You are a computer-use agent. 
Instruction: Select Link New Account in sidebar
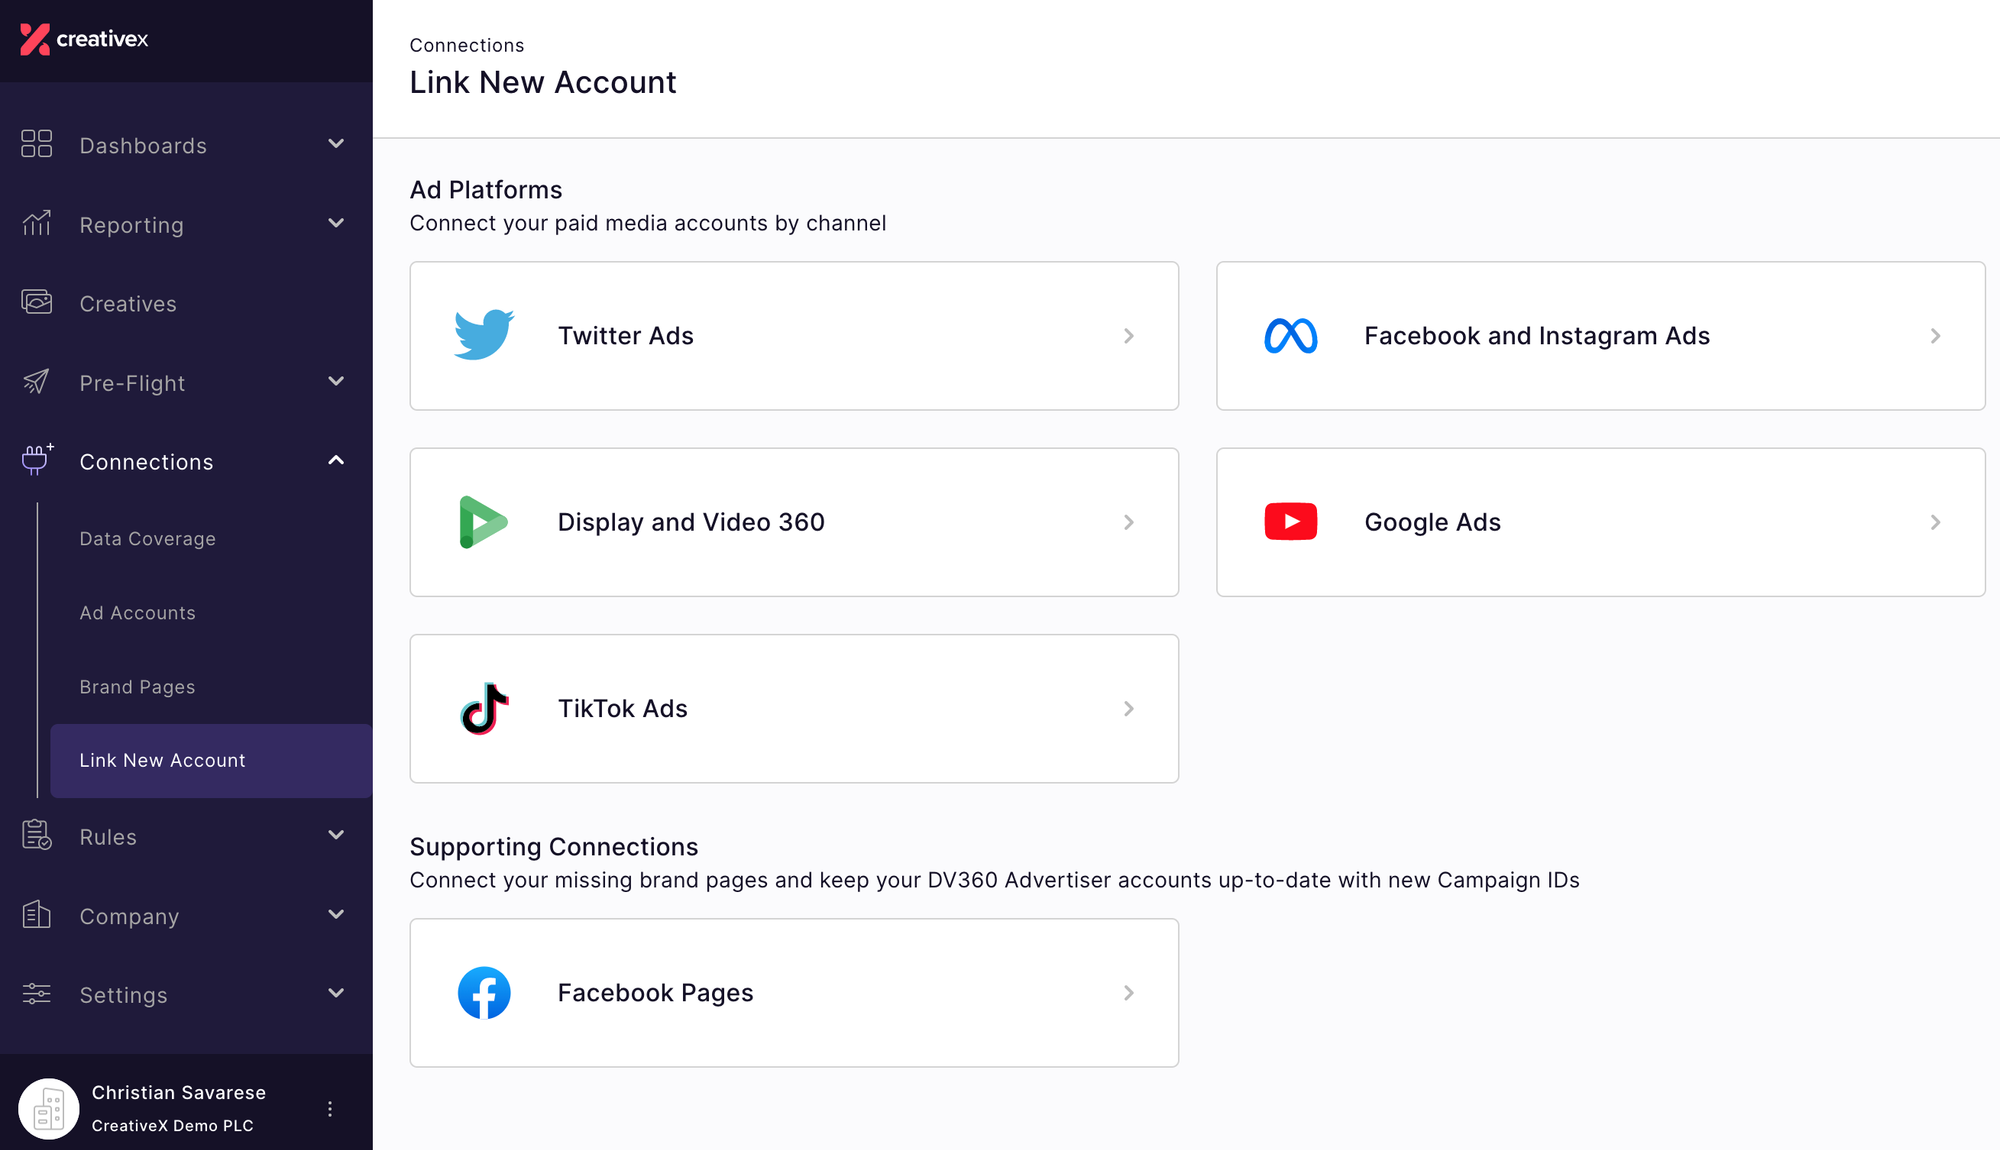[x=211, y=761]
